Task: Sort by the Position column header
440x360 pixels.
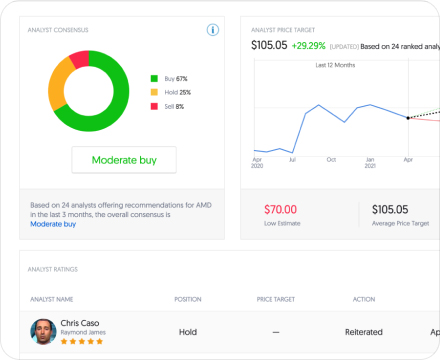Action: pyautogui.click(x=188, y=299)
